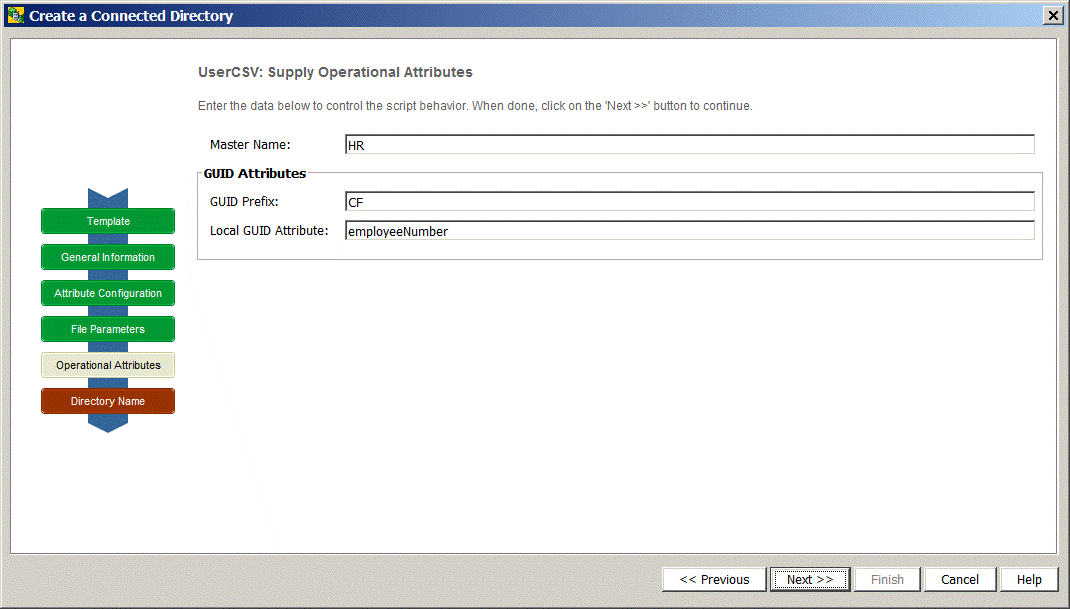
Task: Click the Operational Attributes step
Action: click(x=108, y=365)
